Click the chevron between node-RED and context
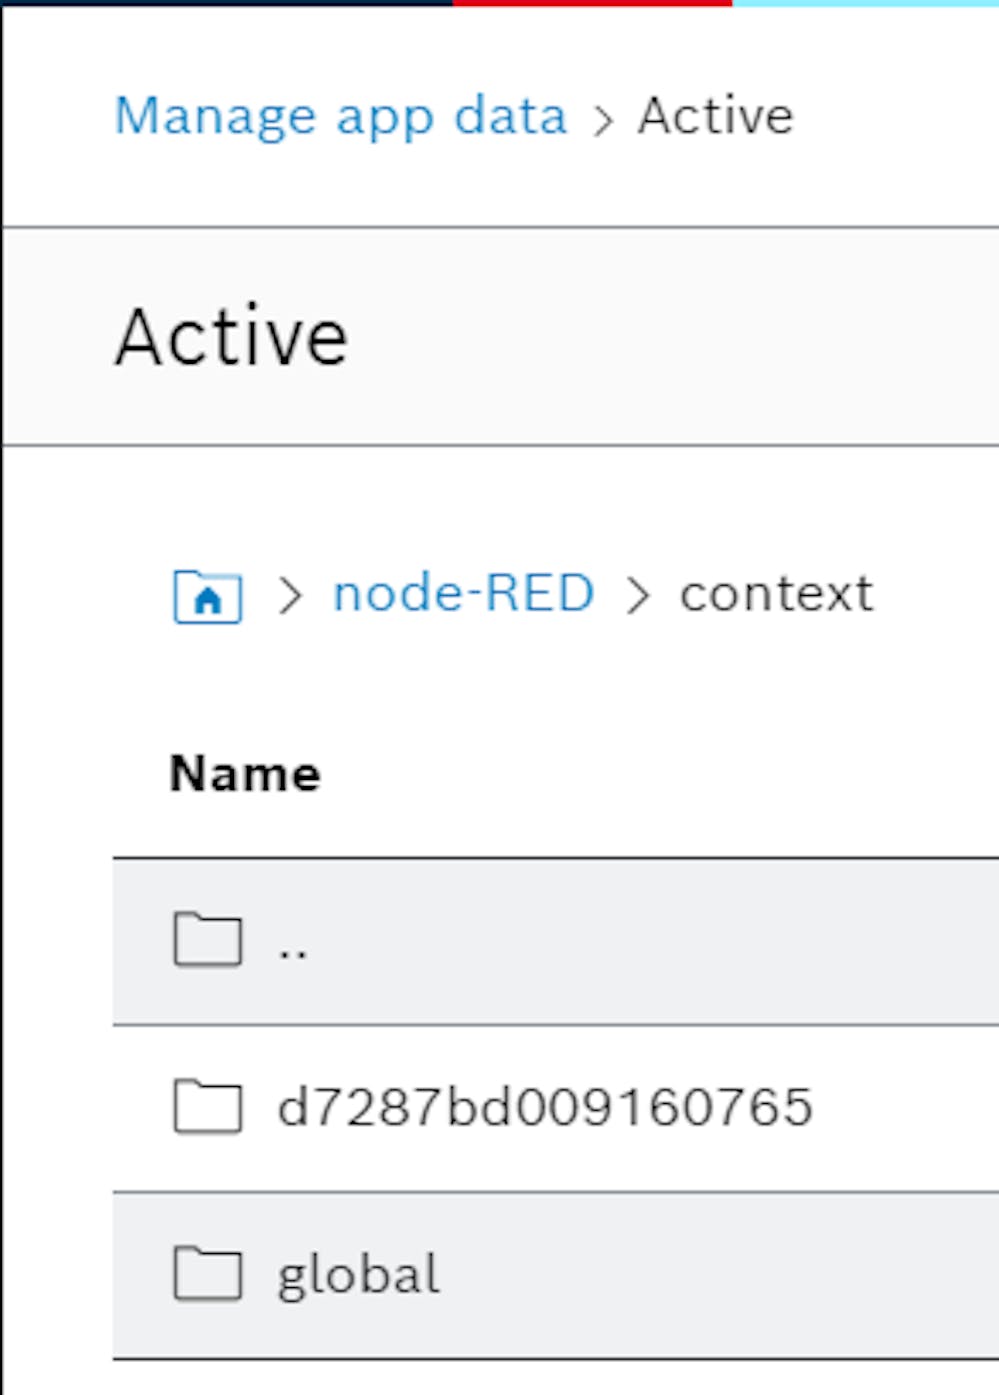 click(x=637, y=596)
